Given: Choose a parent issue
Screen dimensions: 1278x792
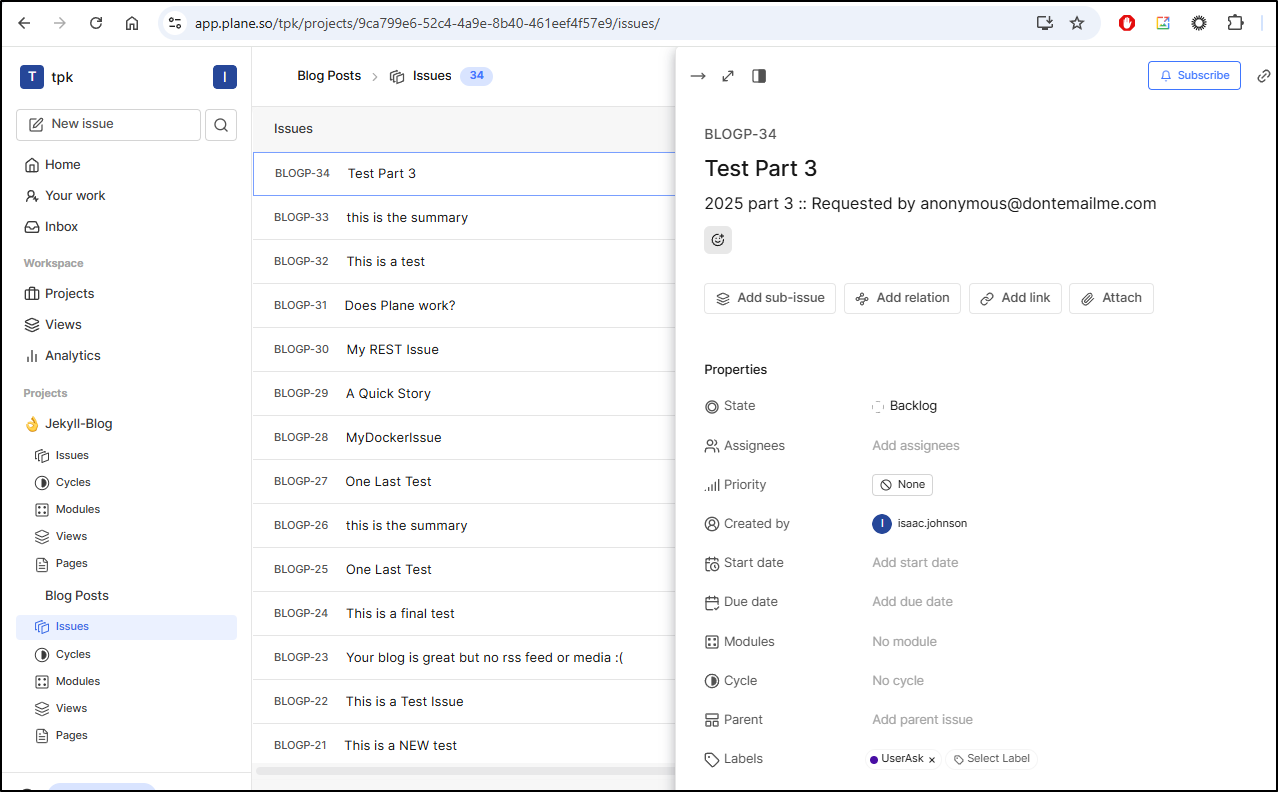Looking at the screenshot, I should coord(922,720).
